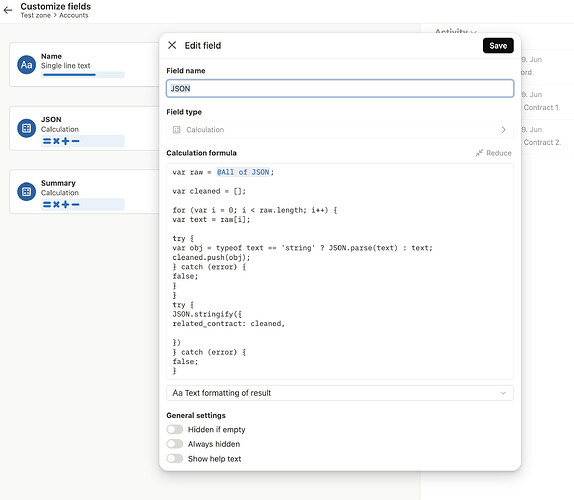Viewport: 574px width, 500px height.
Task: Click the @All of JSON reference token
Action: 243,172
